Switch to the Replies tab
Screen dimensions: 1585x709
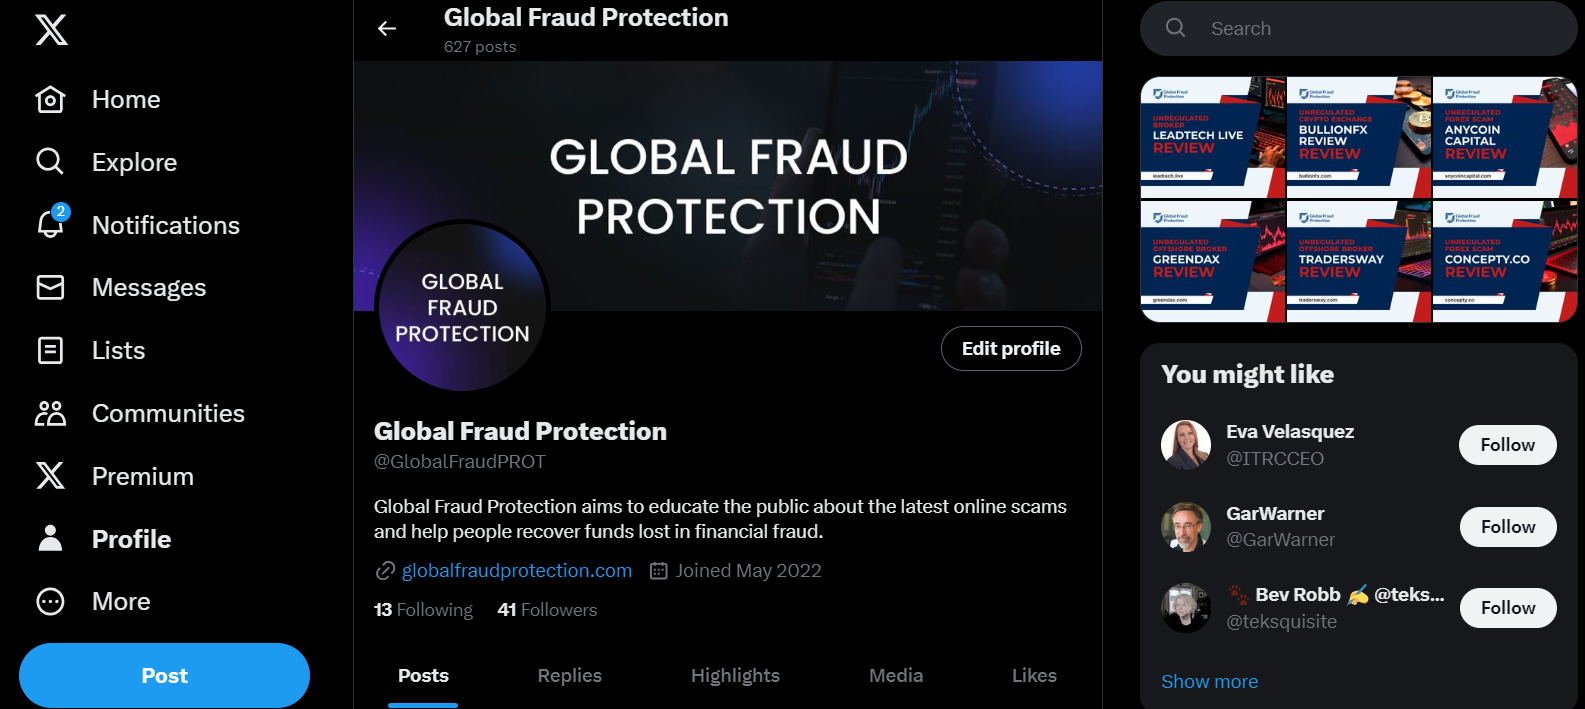[x=569, y=676]
